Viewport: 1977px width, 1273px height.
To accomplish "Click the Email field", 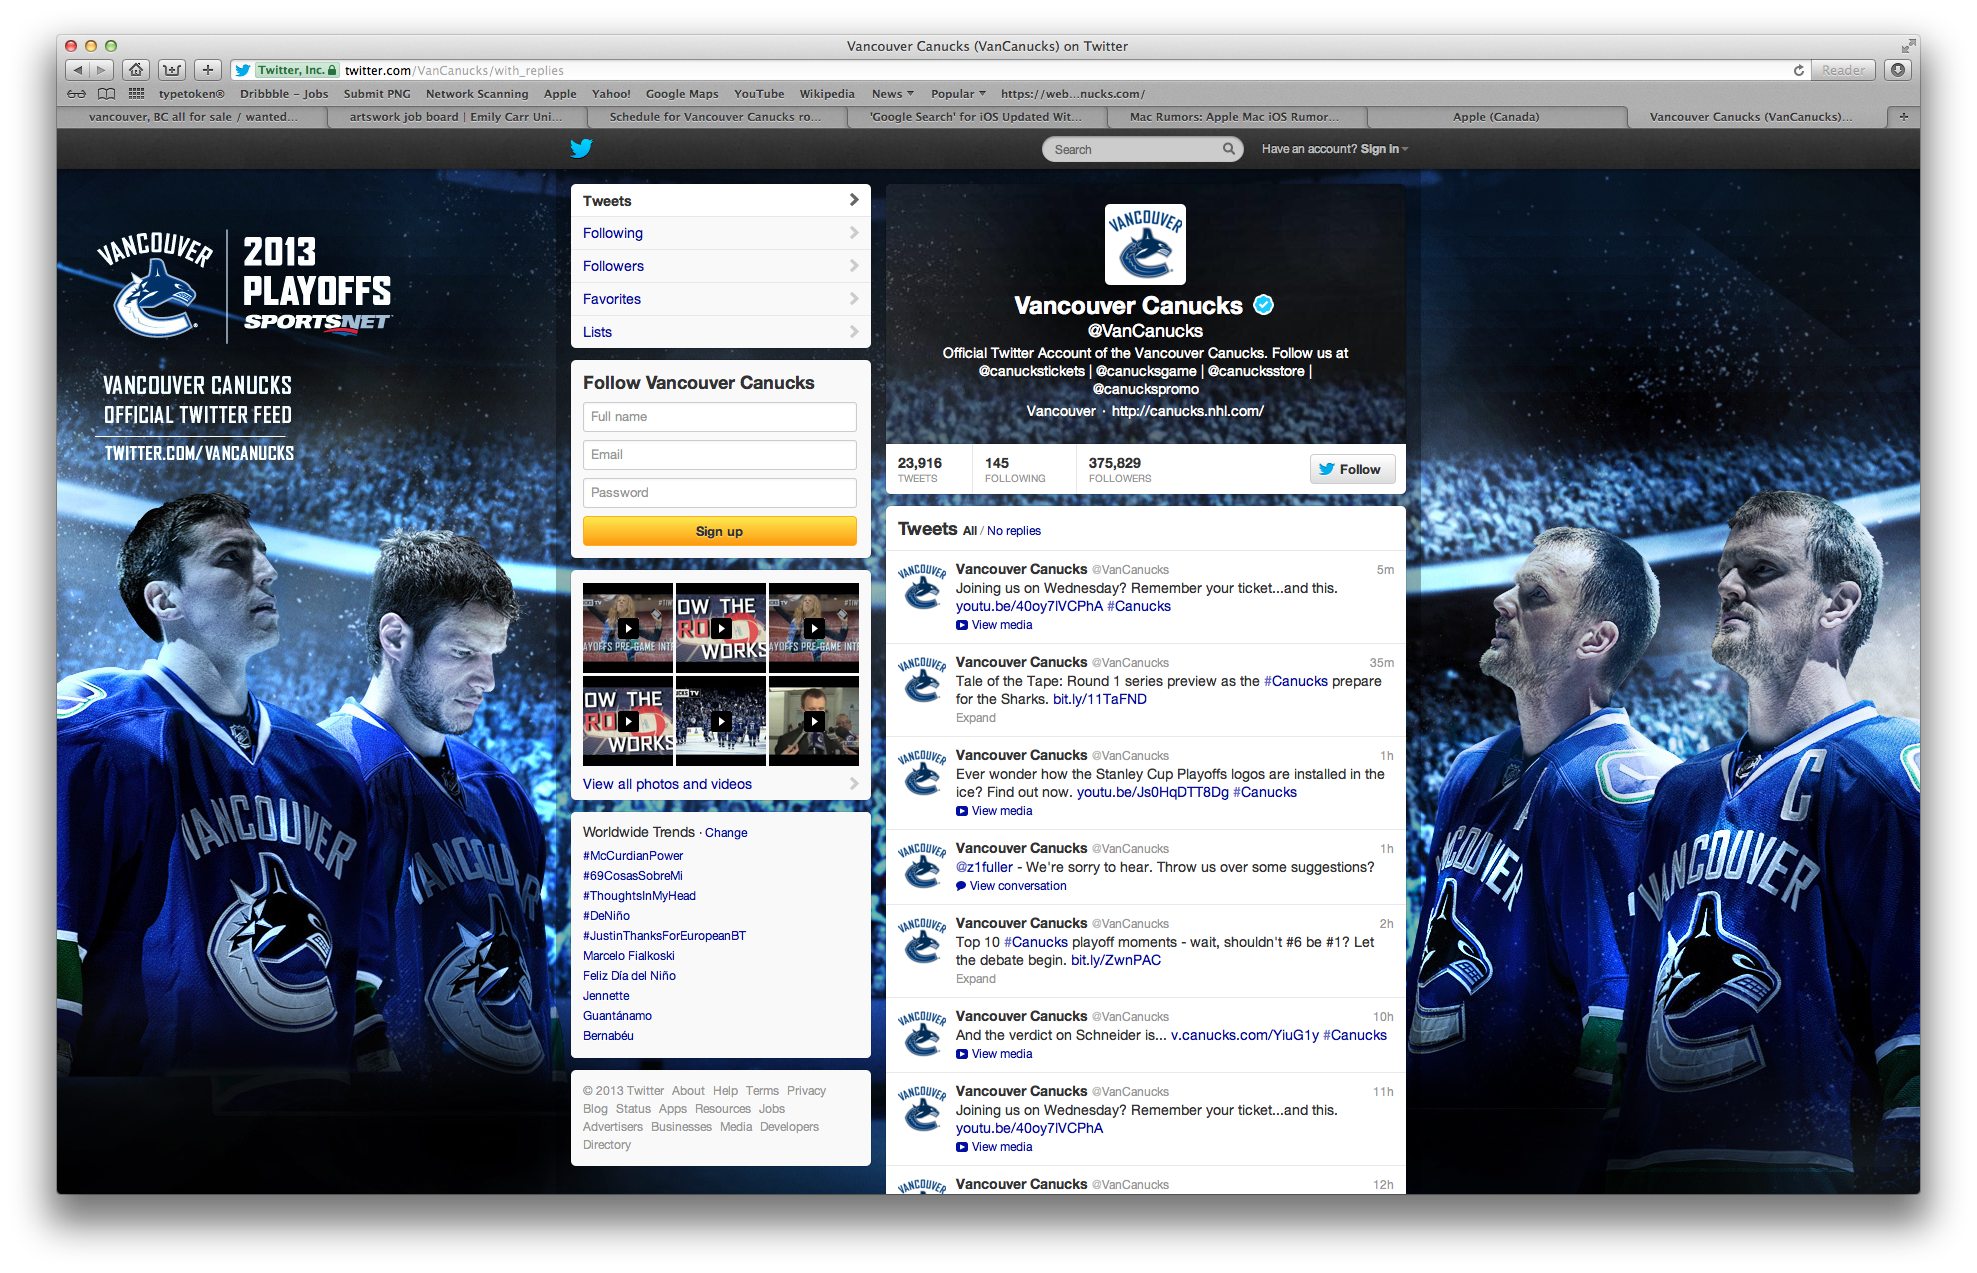I will pos(719,455).
